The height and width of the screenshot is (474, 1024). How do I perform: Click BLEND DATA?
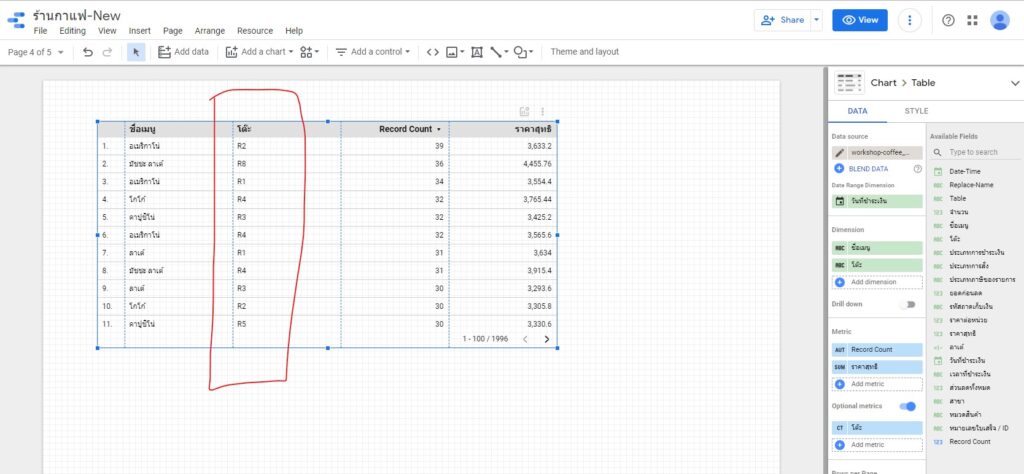pos(869,168)
